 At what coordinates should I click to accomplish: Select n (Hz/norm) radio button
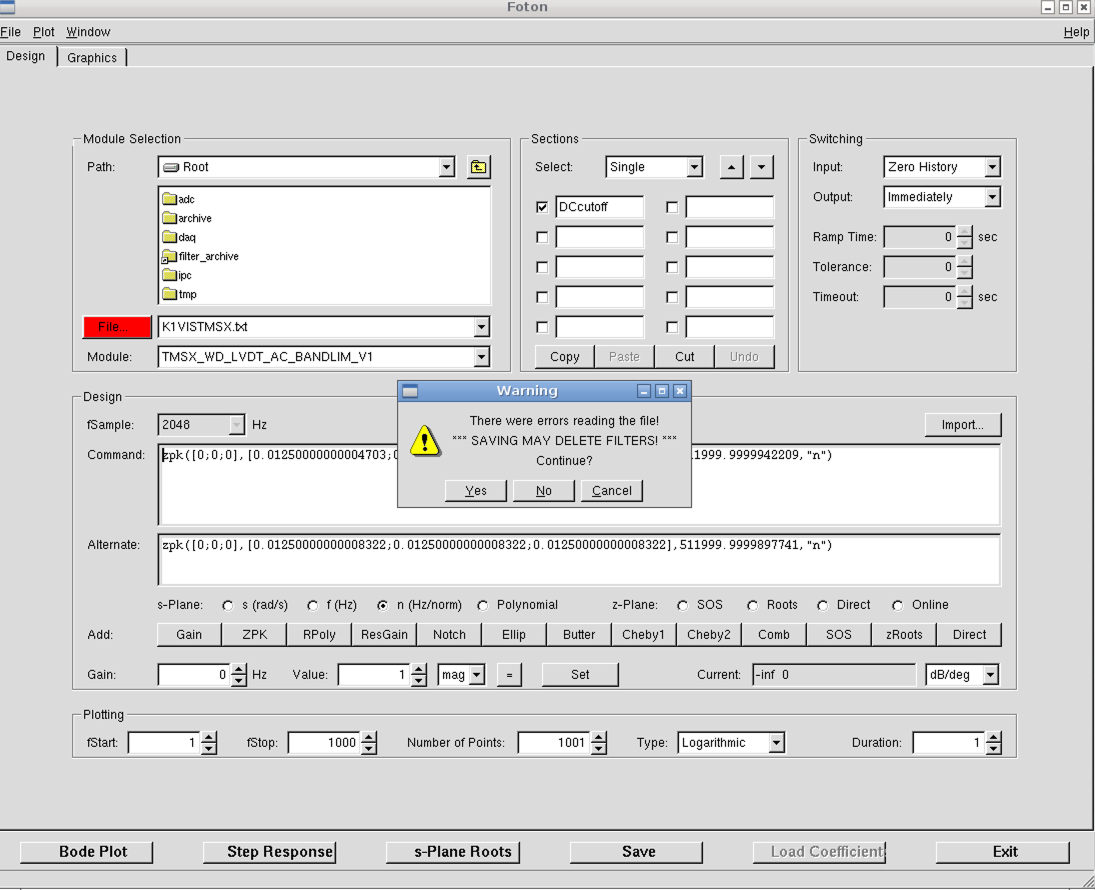click(x=383, y=606)
